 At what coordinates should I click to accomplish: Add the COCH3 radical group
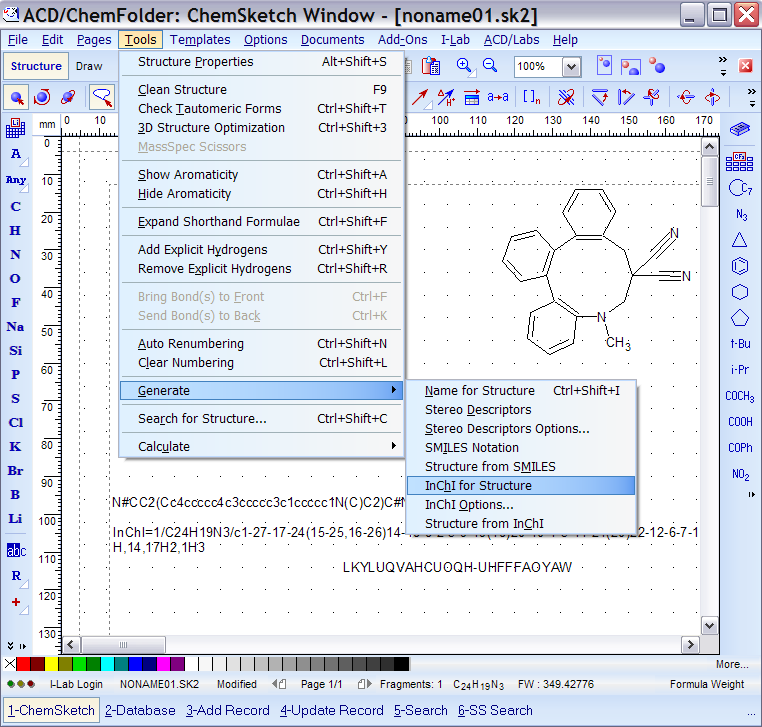740,396
